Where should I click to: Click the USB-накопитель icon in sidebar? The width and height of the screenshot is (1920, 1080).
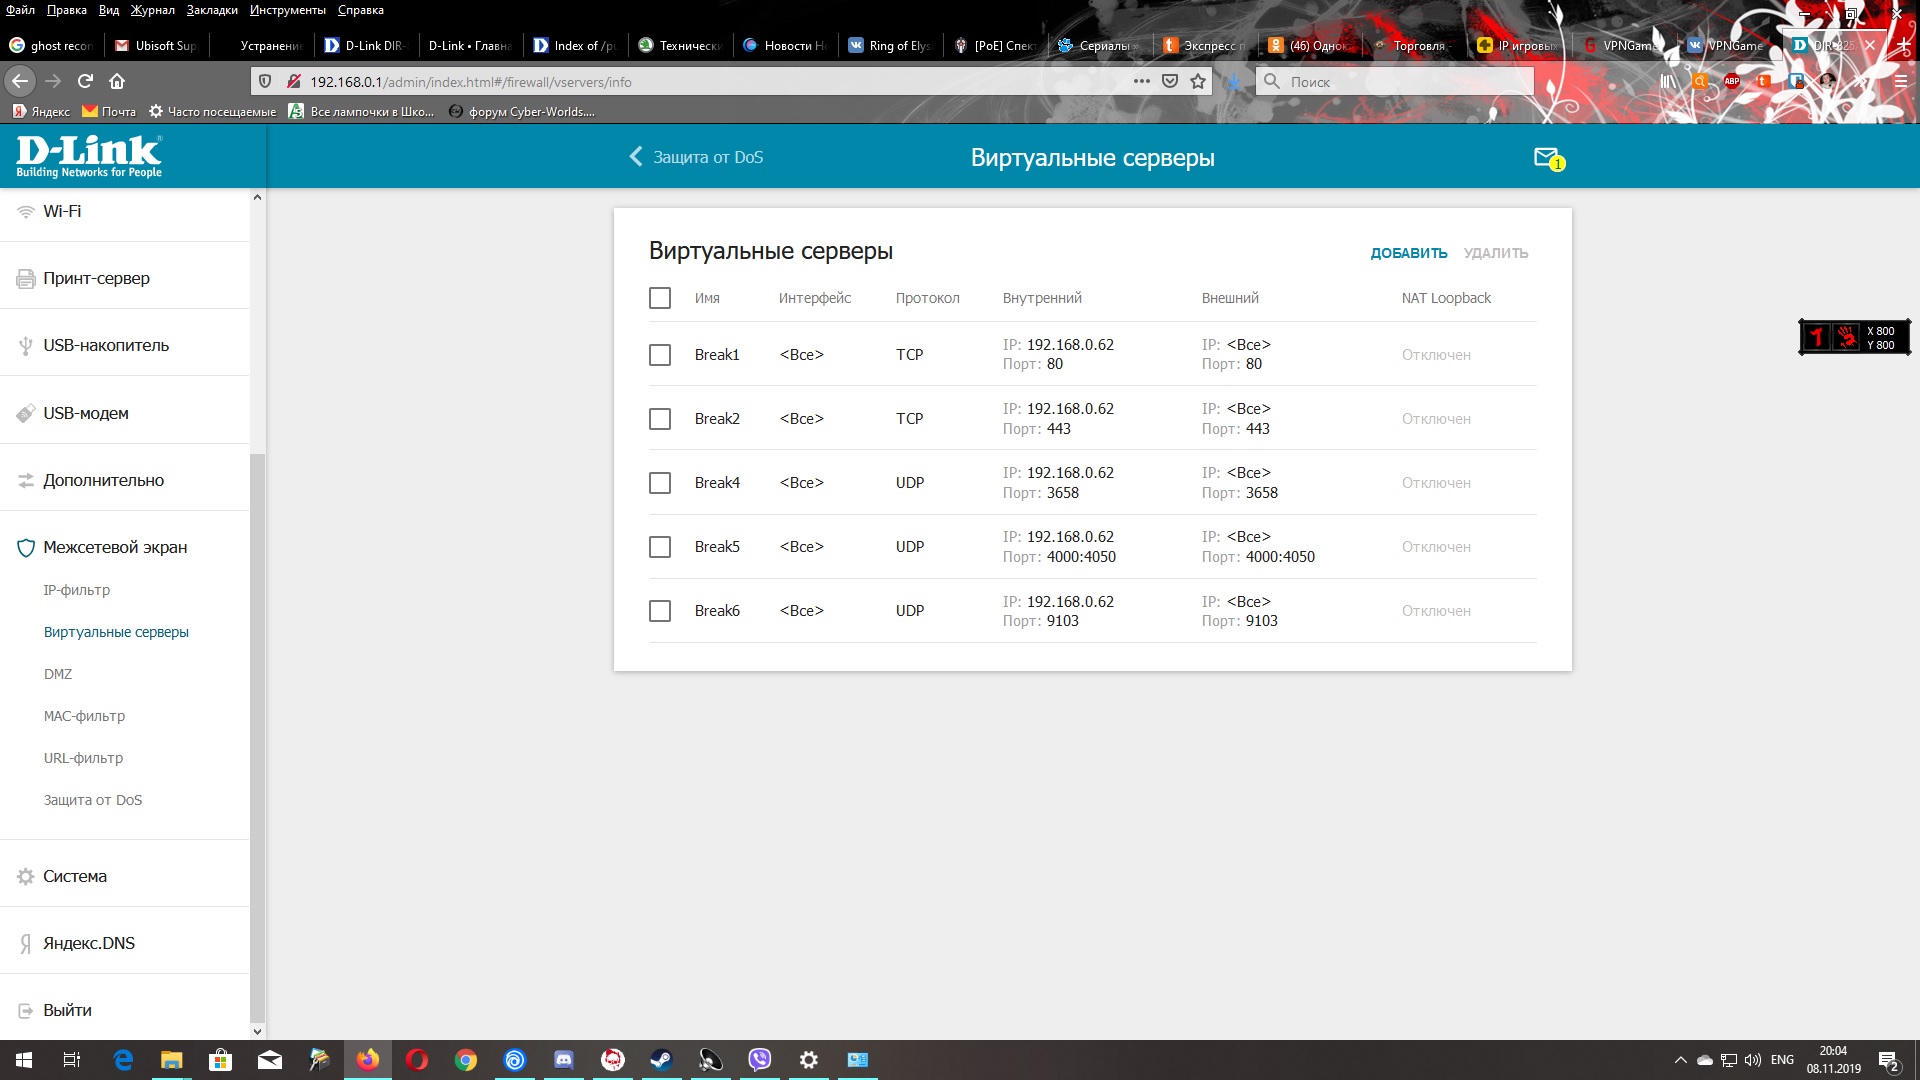(x=26, y=346)
